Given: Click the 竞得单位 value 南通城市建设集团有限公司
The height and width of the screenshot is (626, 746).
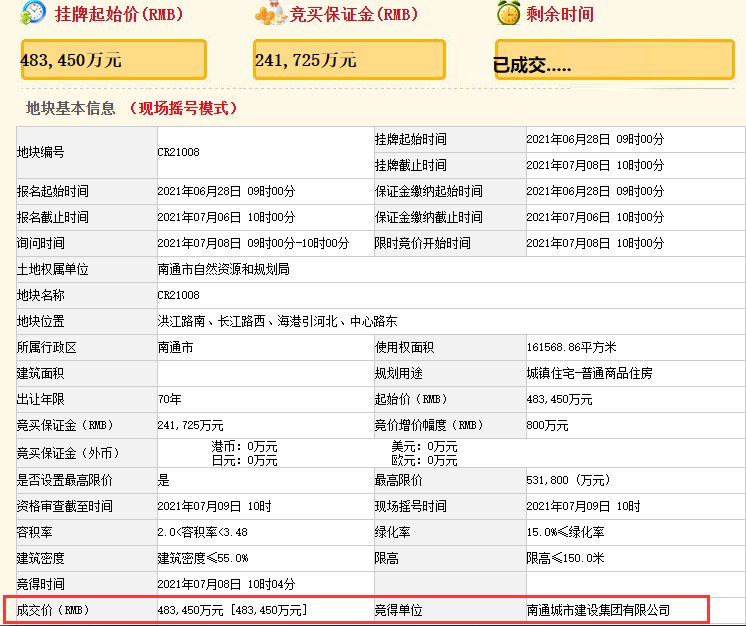Looking at the screenshot, I should click(598, 610).
